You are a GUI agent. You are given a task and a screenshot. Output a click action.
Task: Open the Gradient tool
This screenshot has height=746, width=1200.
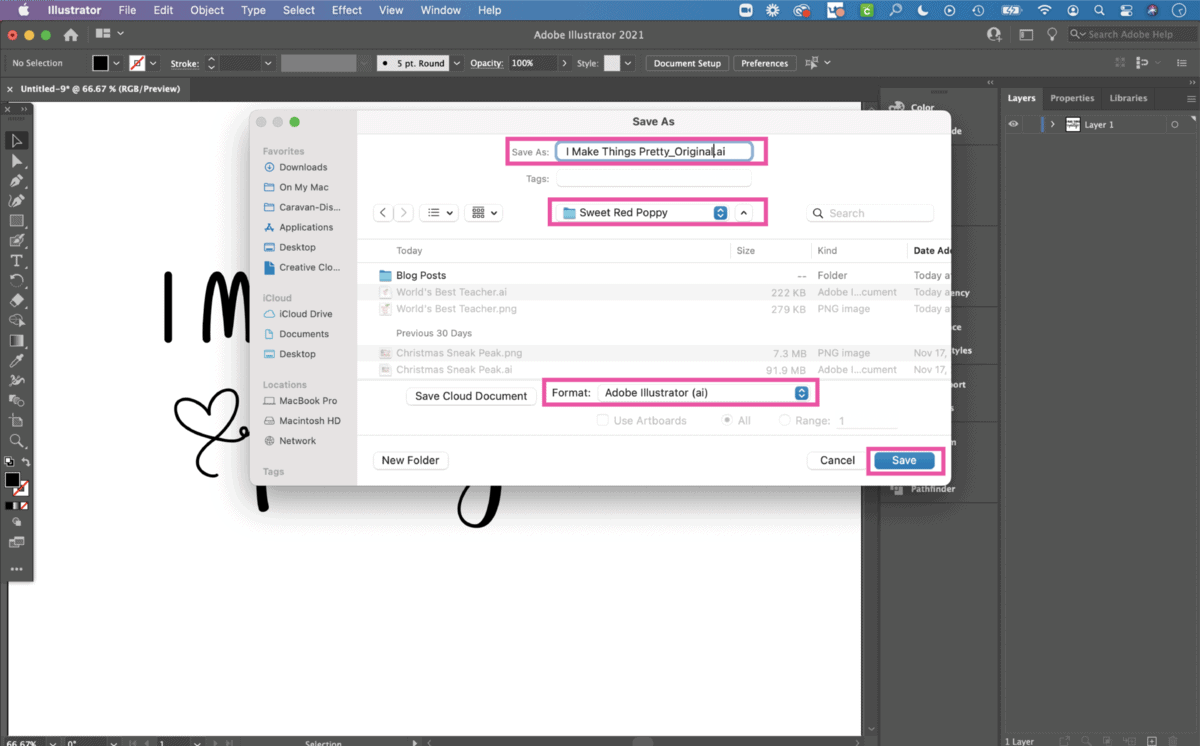tap(17, 340)
